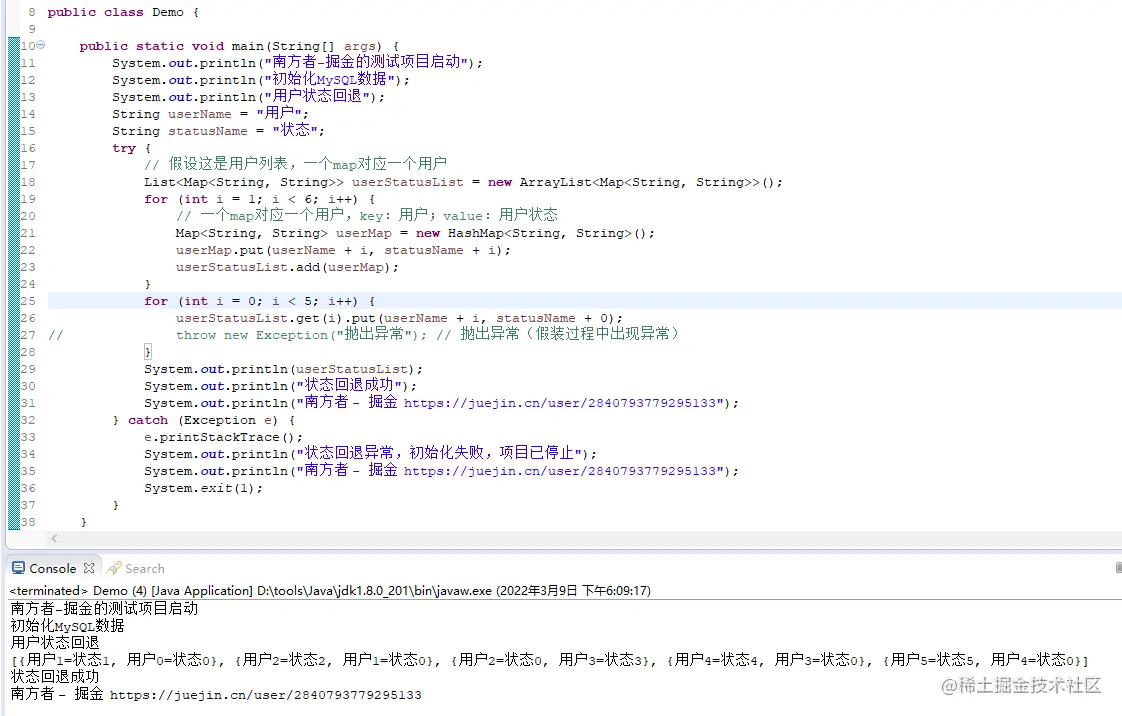Click the "try {" keyword line

point(132,148)
